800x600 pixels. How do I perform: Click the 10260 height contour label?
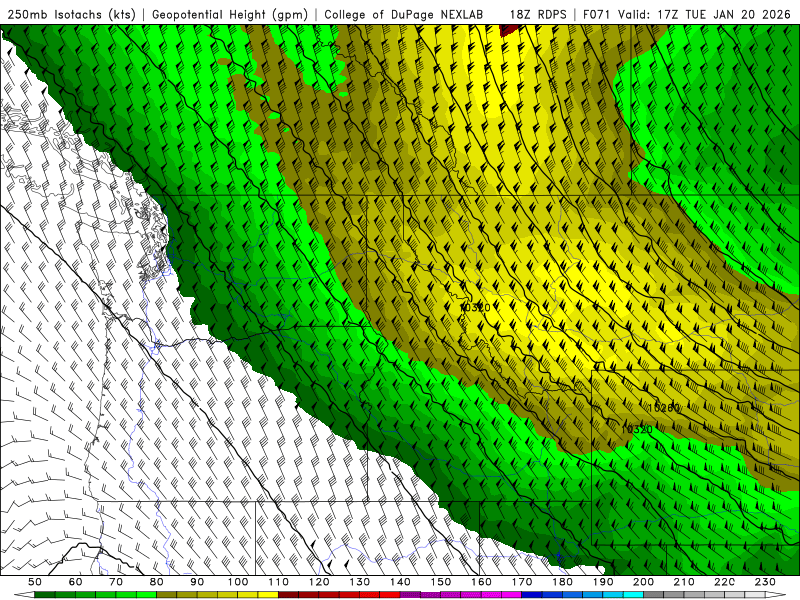coord(663,408)
